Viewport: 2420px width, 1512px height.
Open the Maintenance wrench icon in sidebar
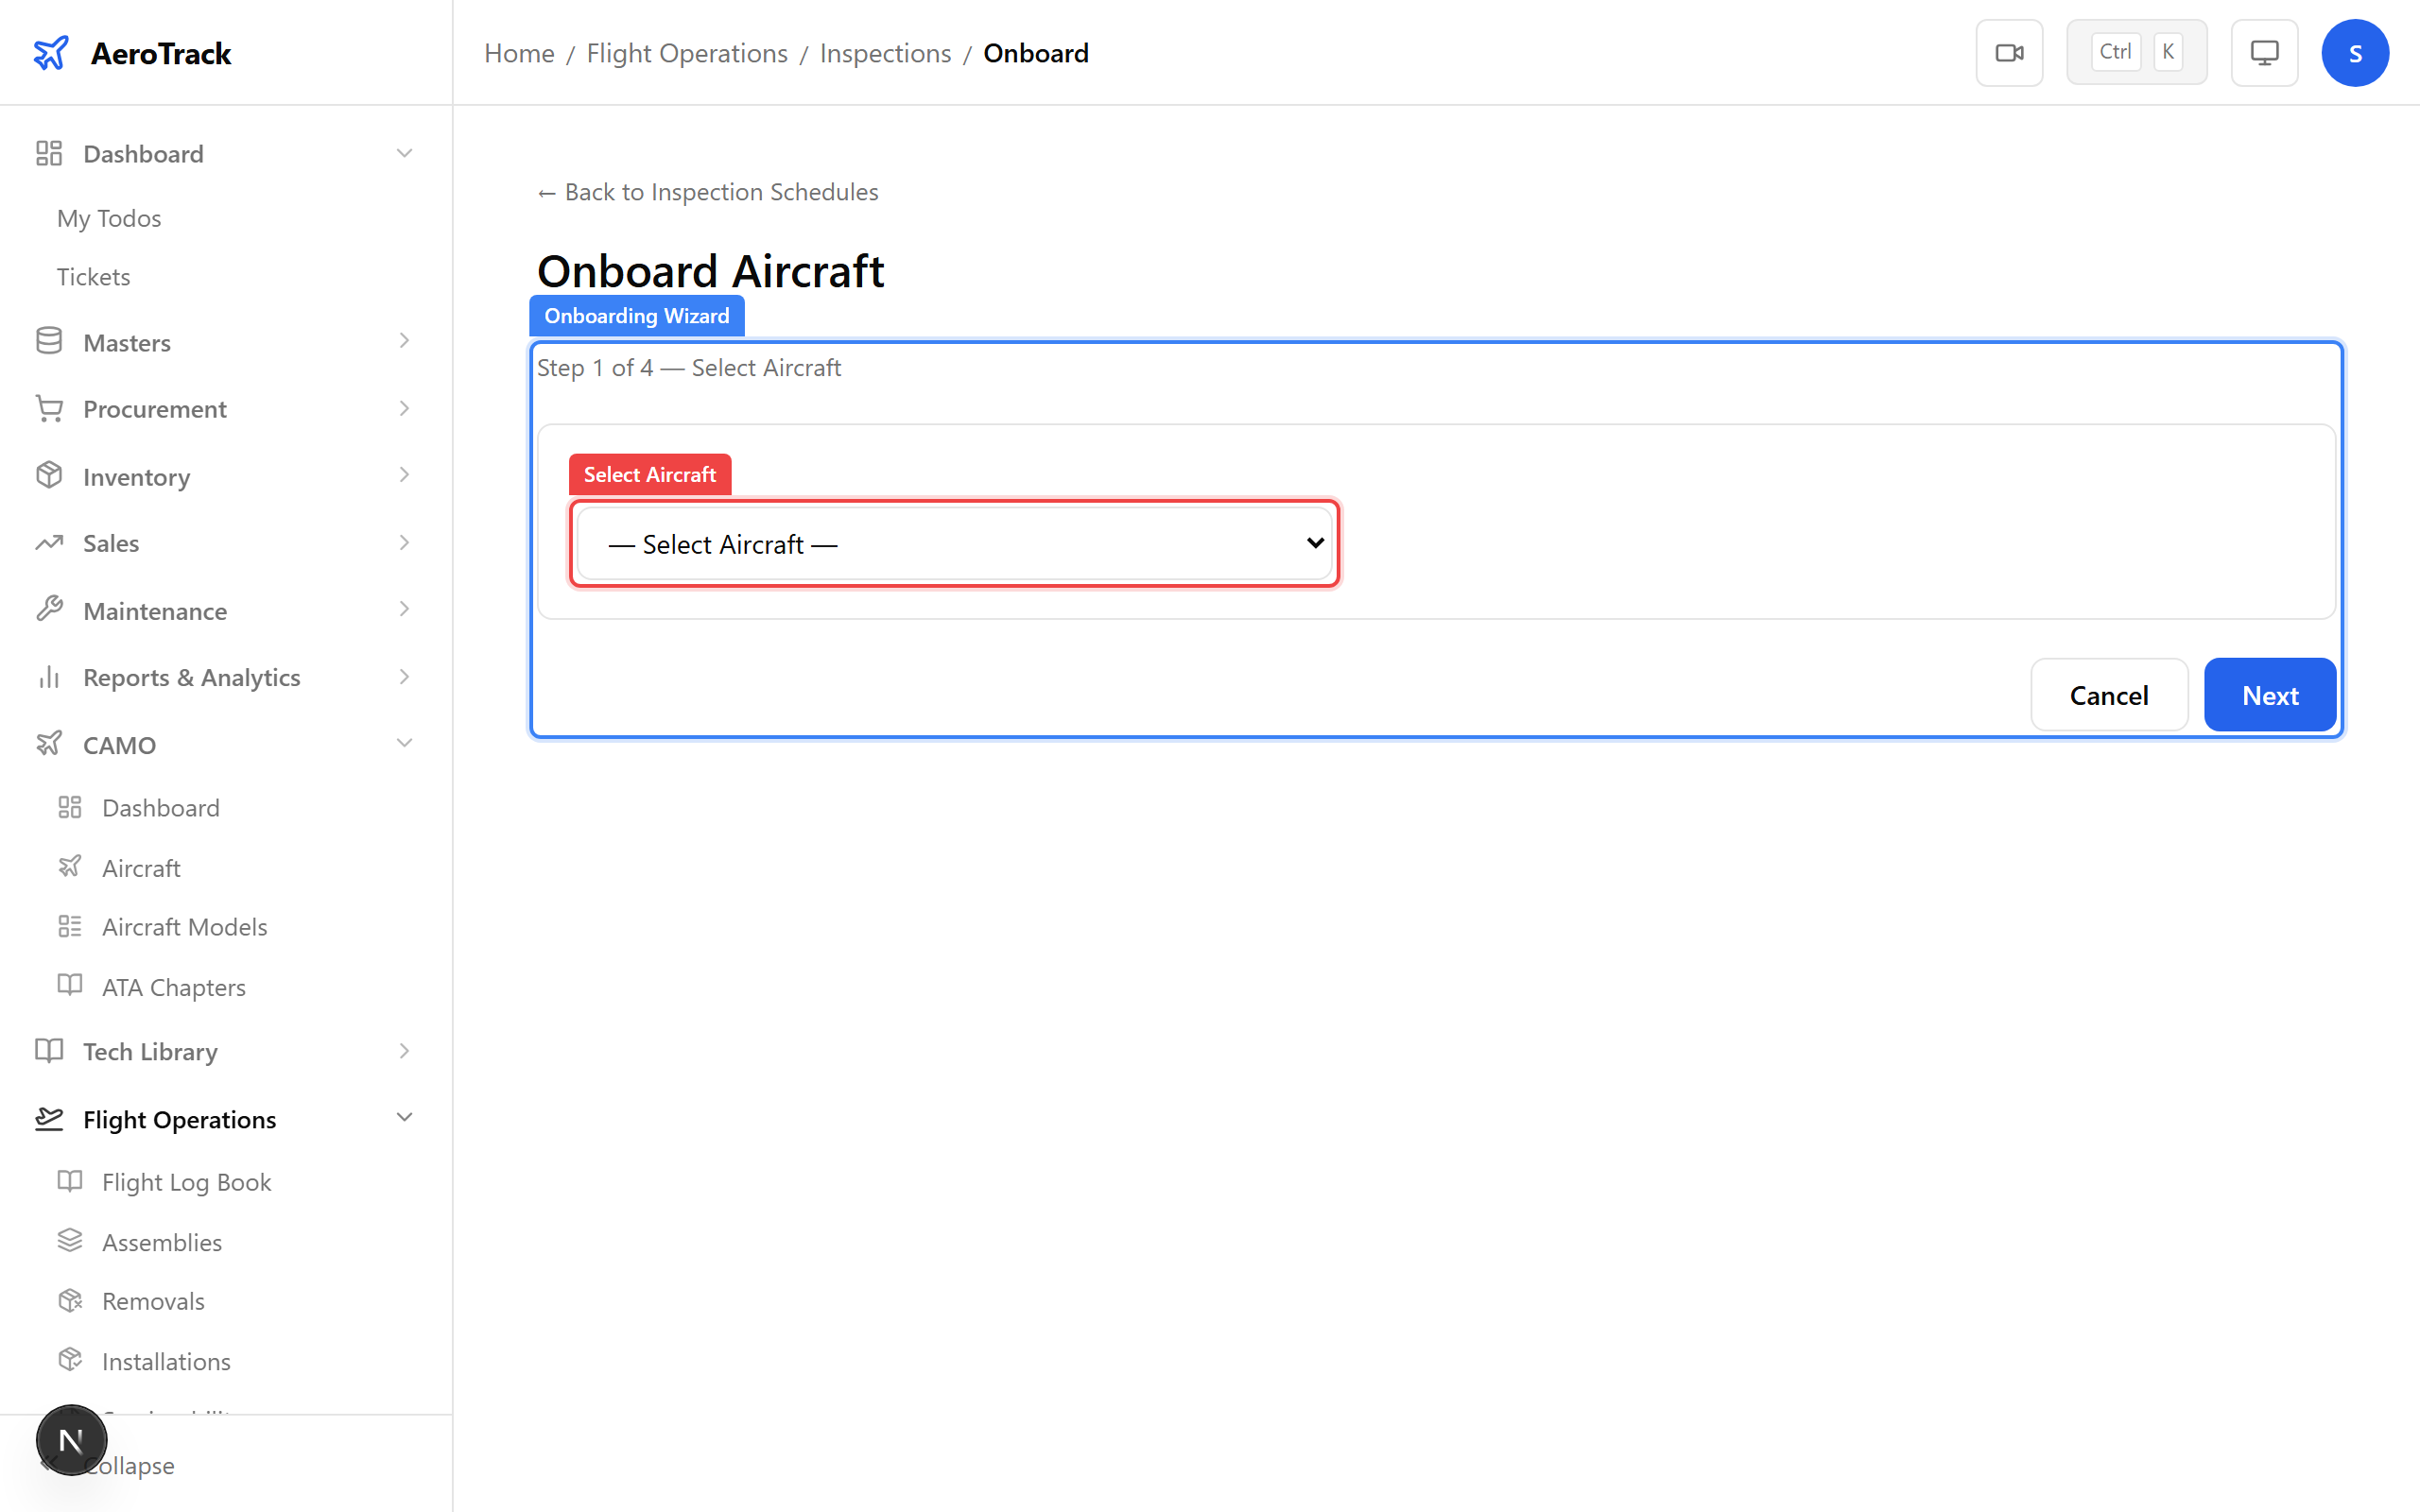point(49,609)
